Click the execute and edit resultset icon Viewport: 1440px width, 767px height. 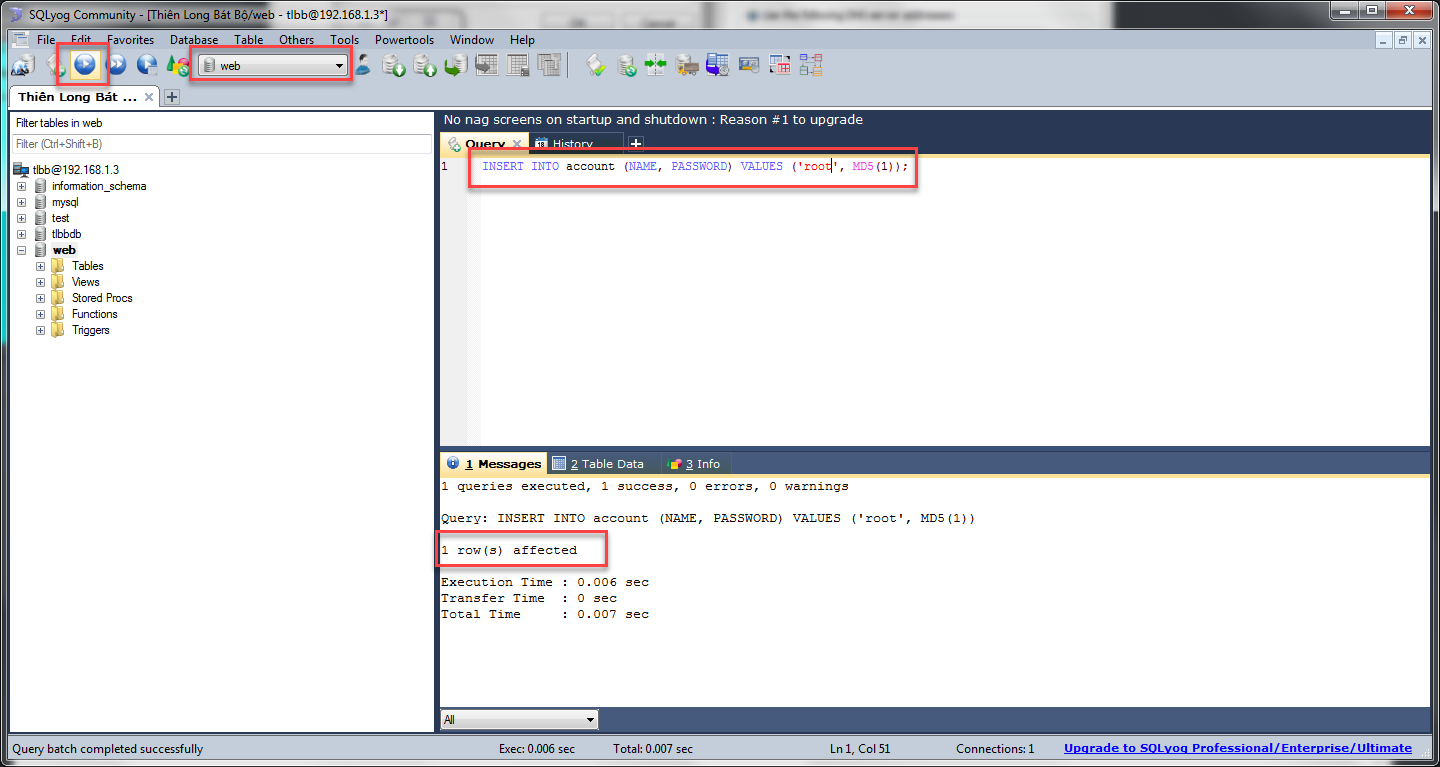click(147, 65)
